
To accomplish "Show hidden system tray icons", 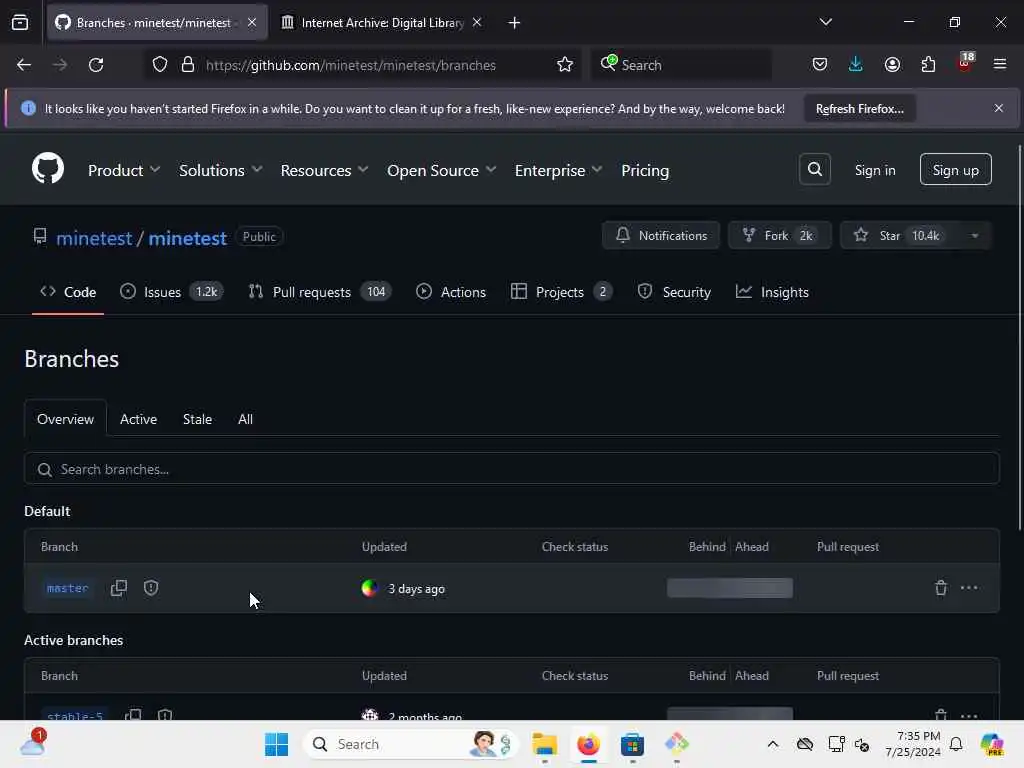I will tap(773, 744).
